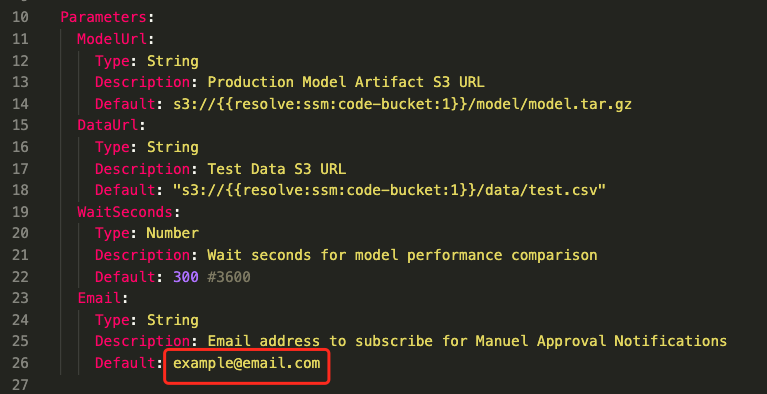Select the WaitSeconds key
The image size is (767, 394).
tap(125, 212)
